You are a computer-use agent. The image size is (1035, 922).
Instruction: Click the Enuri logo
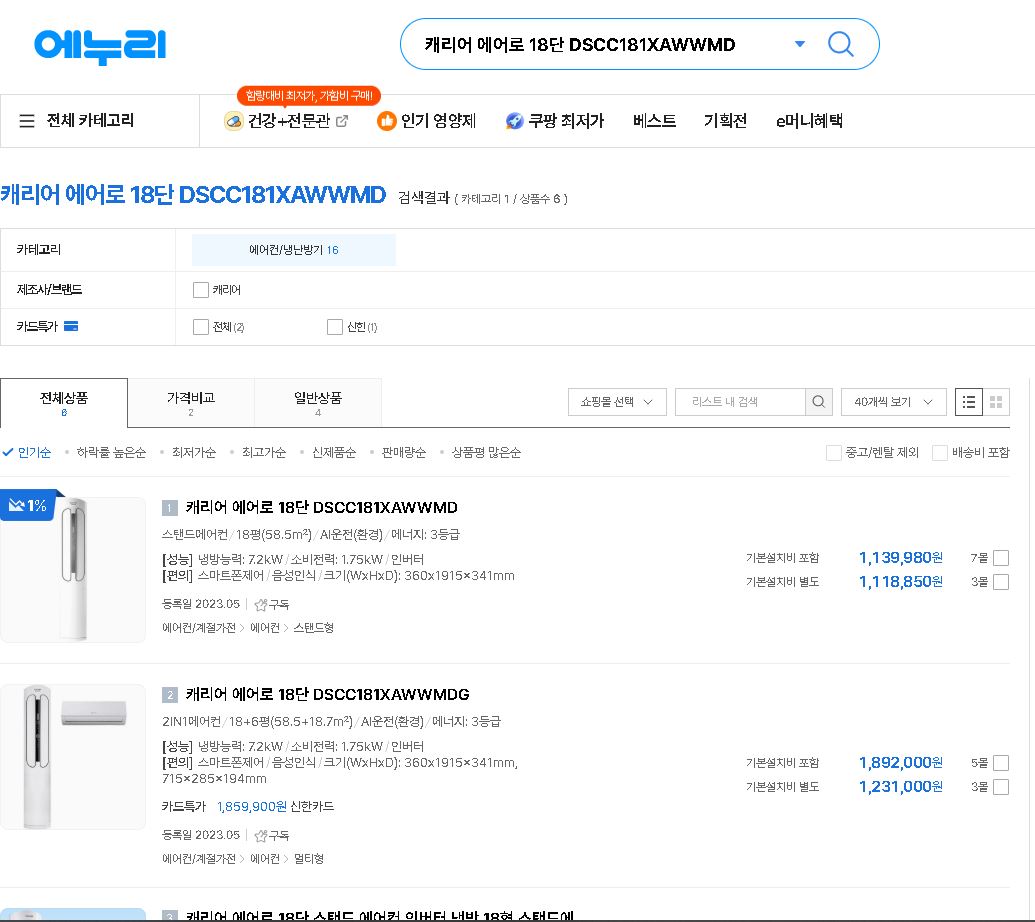pos(100,46)
